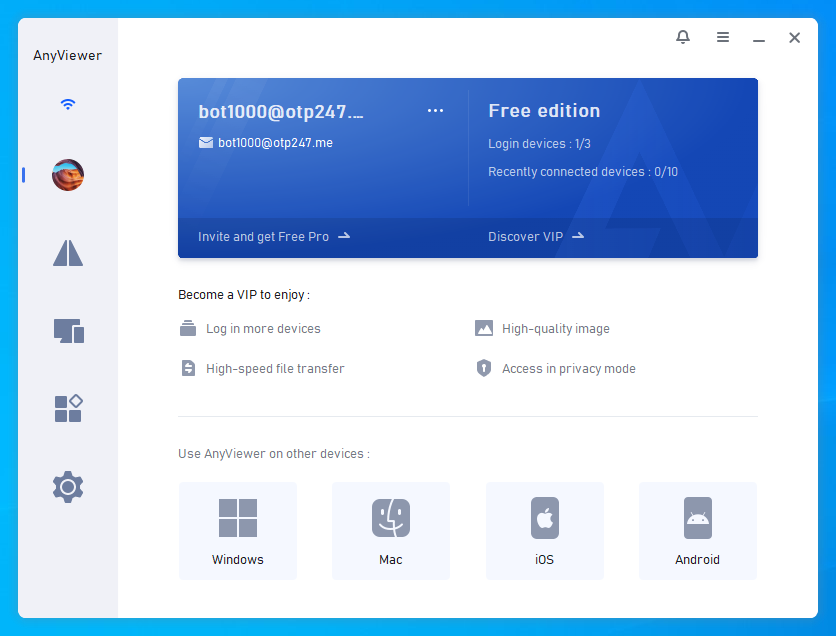Open the Devices tab in sidebar
Image resolution: width=836 pixels, height=636 pixels.
(68, 331)
